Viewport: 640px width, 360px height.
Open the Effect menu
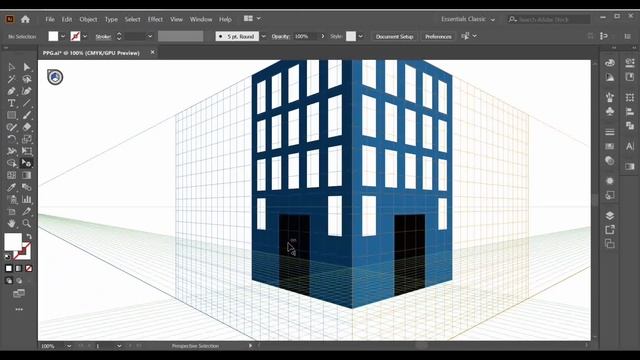155,19
